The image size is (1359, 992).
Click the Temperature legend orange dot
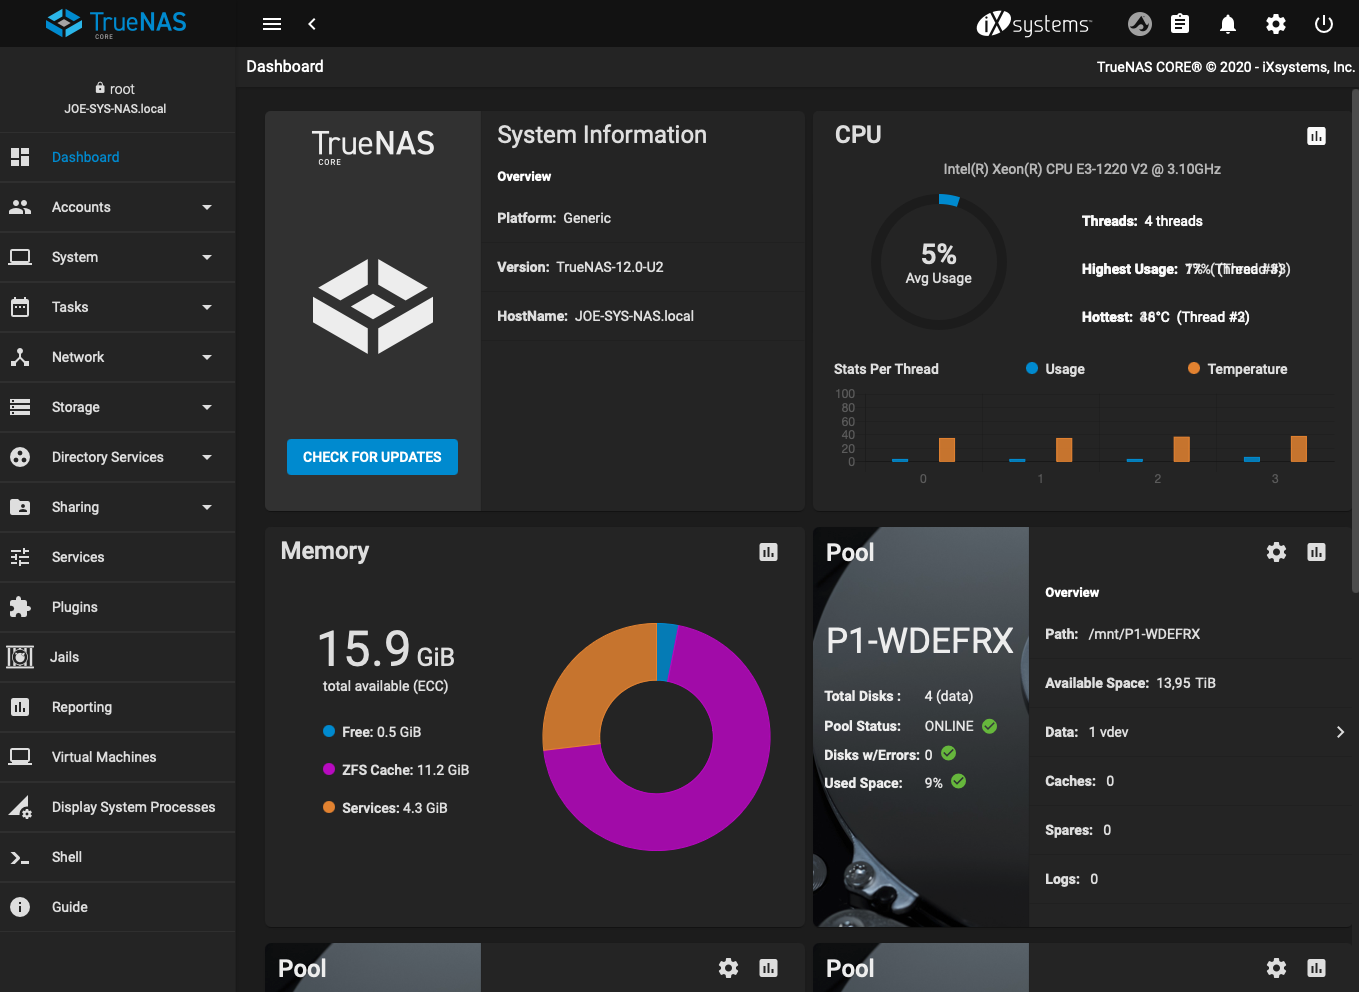pyautogui.click(x=1194, y=368)
